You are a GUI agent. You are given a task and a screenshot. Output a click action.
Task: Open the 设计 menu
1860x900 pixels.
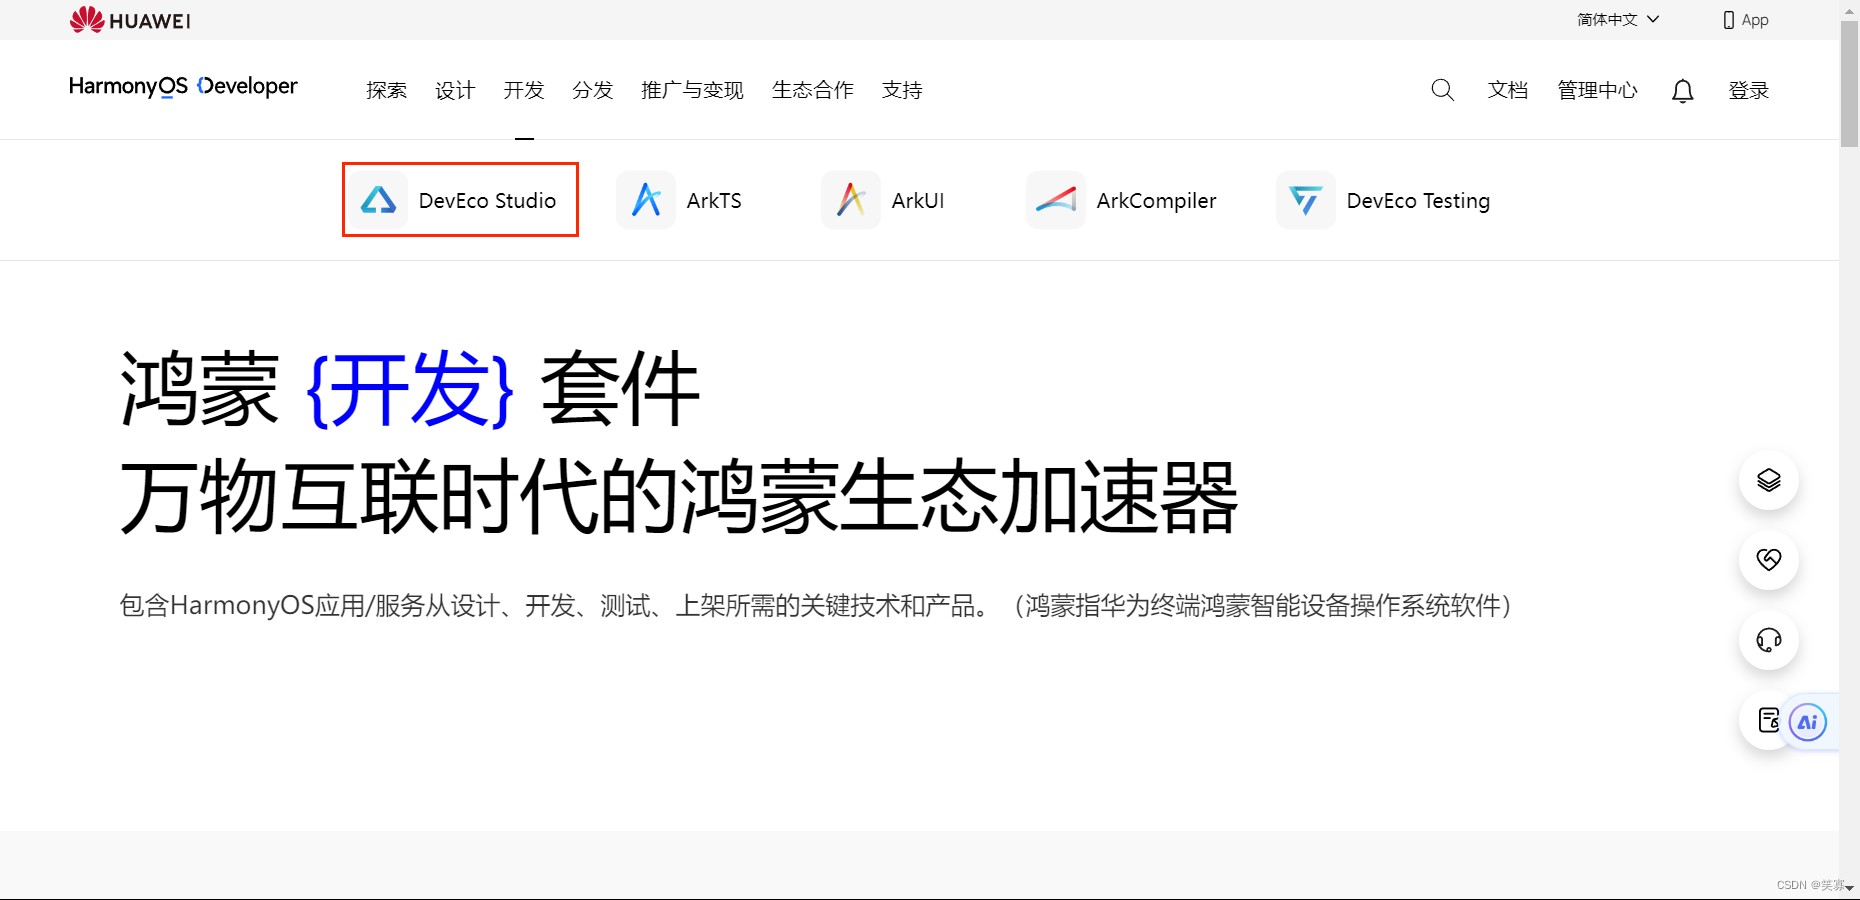tap(455, 90)
